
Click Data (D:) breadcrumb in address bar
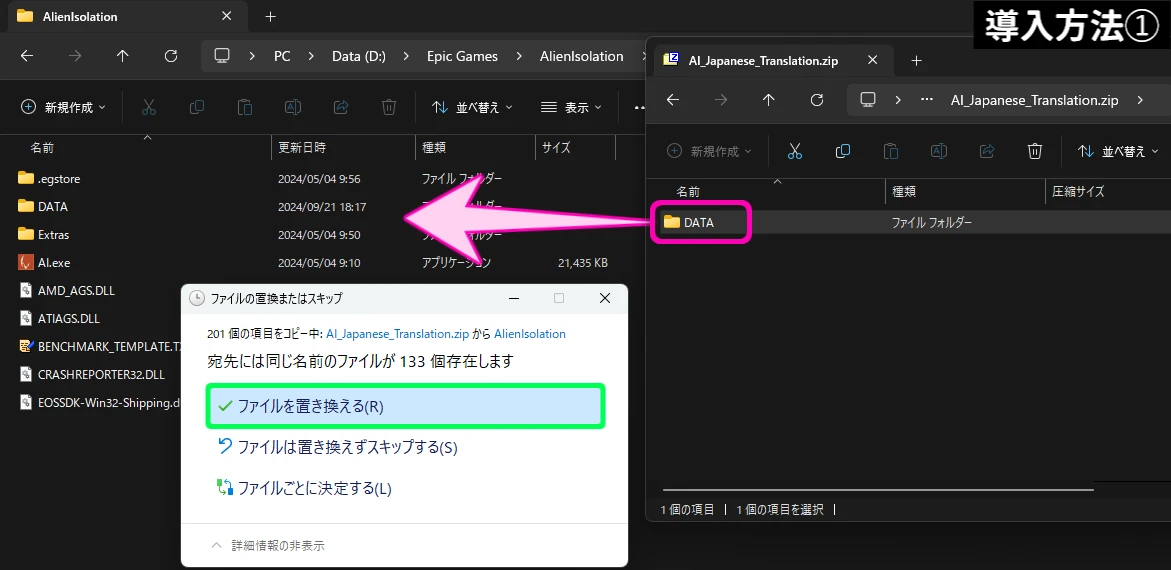[359, 56]
